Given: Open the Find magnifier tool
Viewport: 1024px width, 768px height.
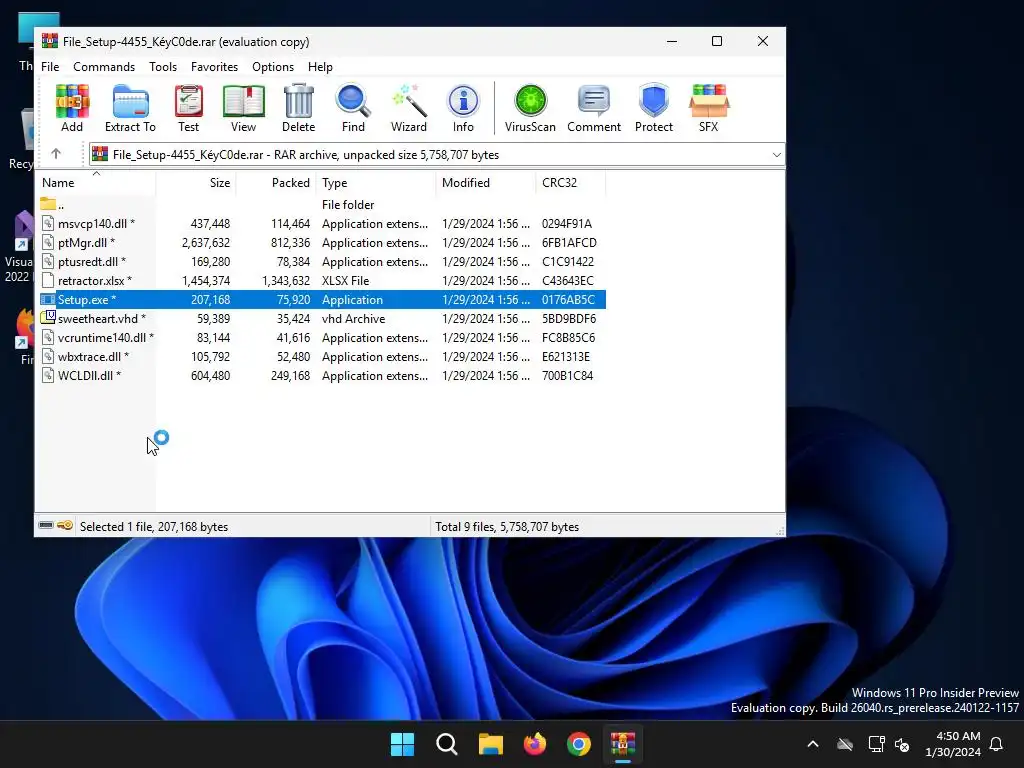Looking at the screenshot, I should click(353, 108).
